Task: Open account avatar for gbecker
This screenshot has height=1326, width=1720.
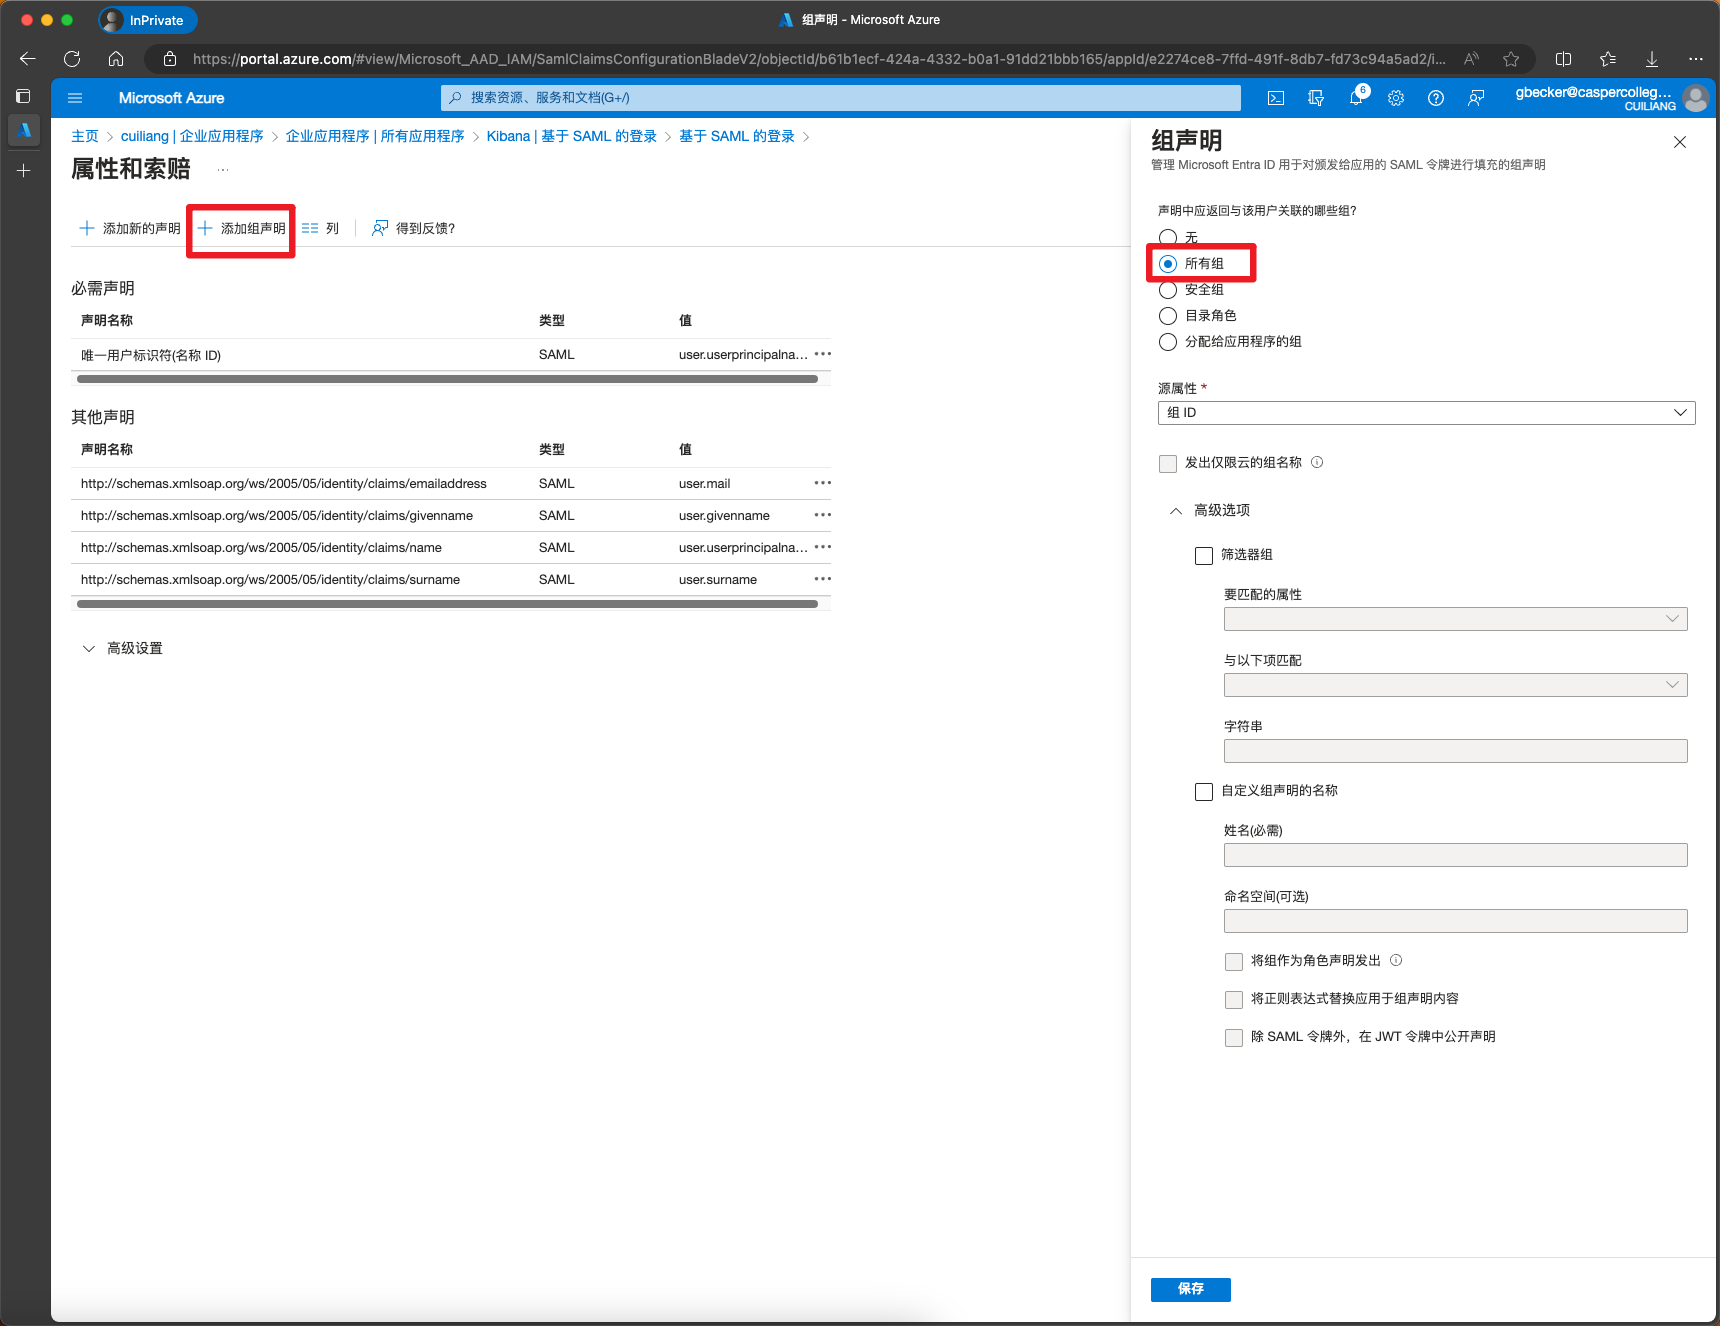Action: click(x=1696, y=98)
